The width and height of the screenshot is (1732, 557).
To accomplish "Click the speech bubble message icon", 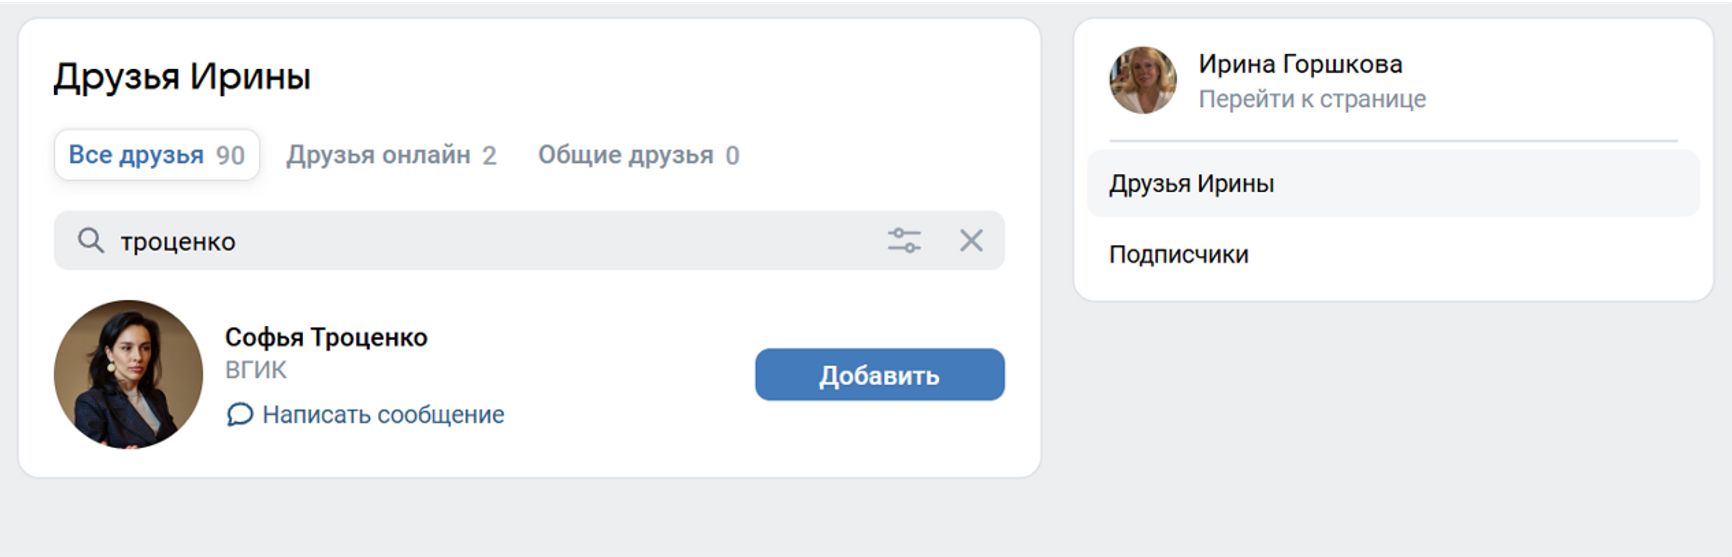I will [x=239, y=414].
